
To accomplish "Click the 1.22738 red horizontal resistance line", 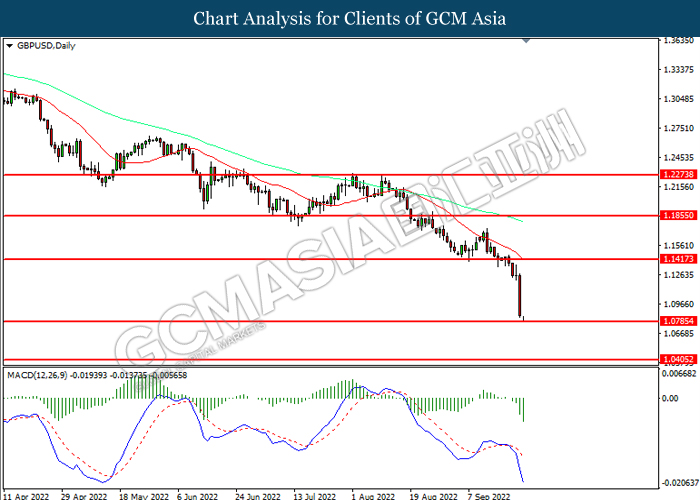I will tap(330, 175).
